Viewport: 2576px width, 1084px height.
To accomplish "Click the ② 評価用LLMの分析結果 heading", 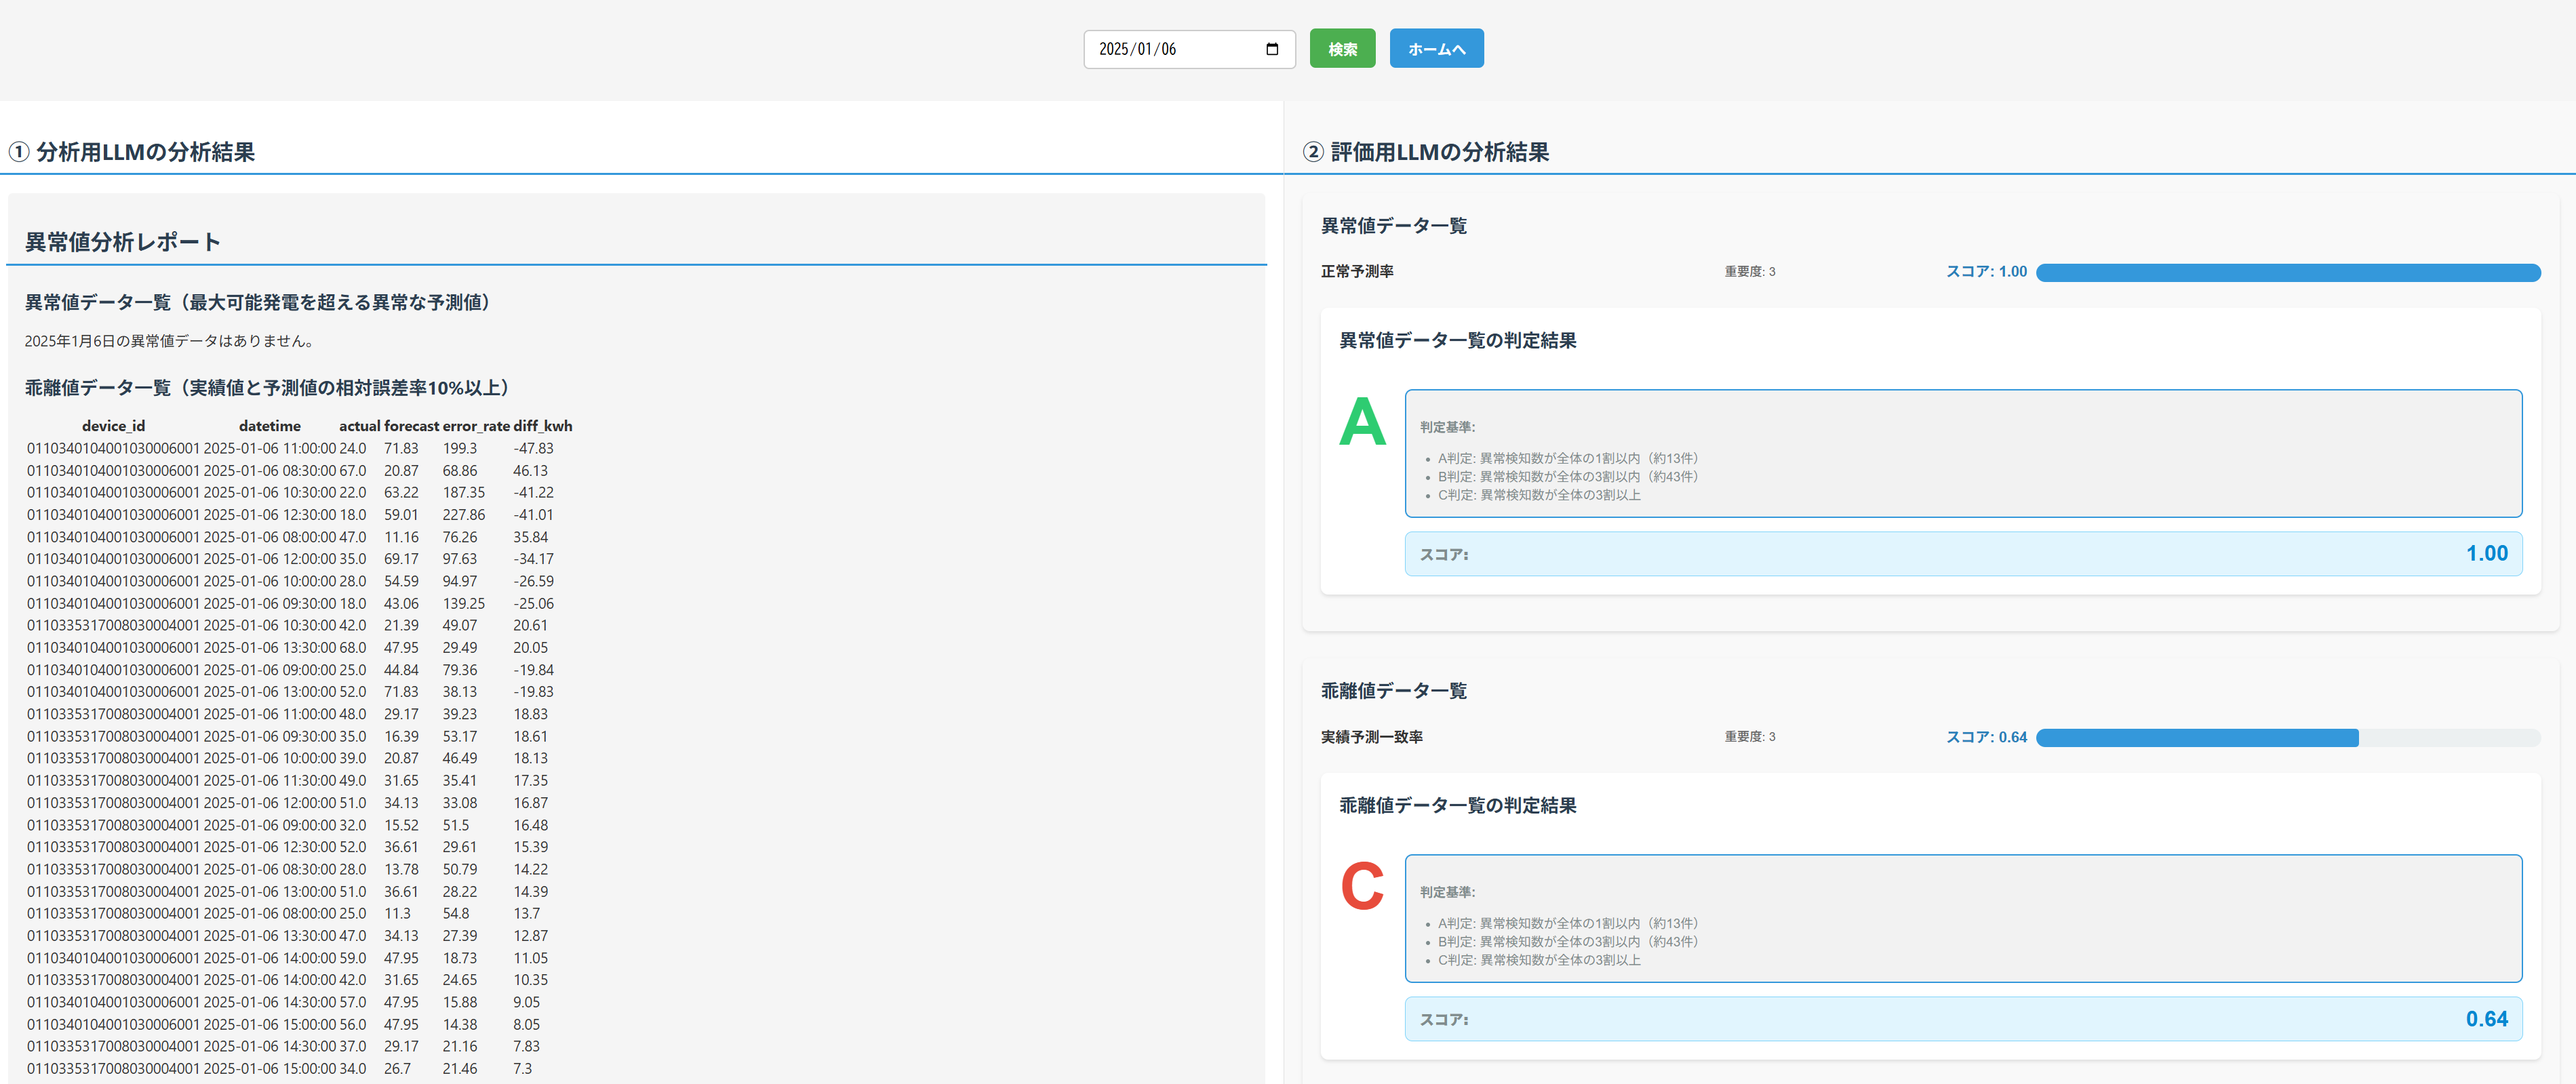I will point(1426,152).
